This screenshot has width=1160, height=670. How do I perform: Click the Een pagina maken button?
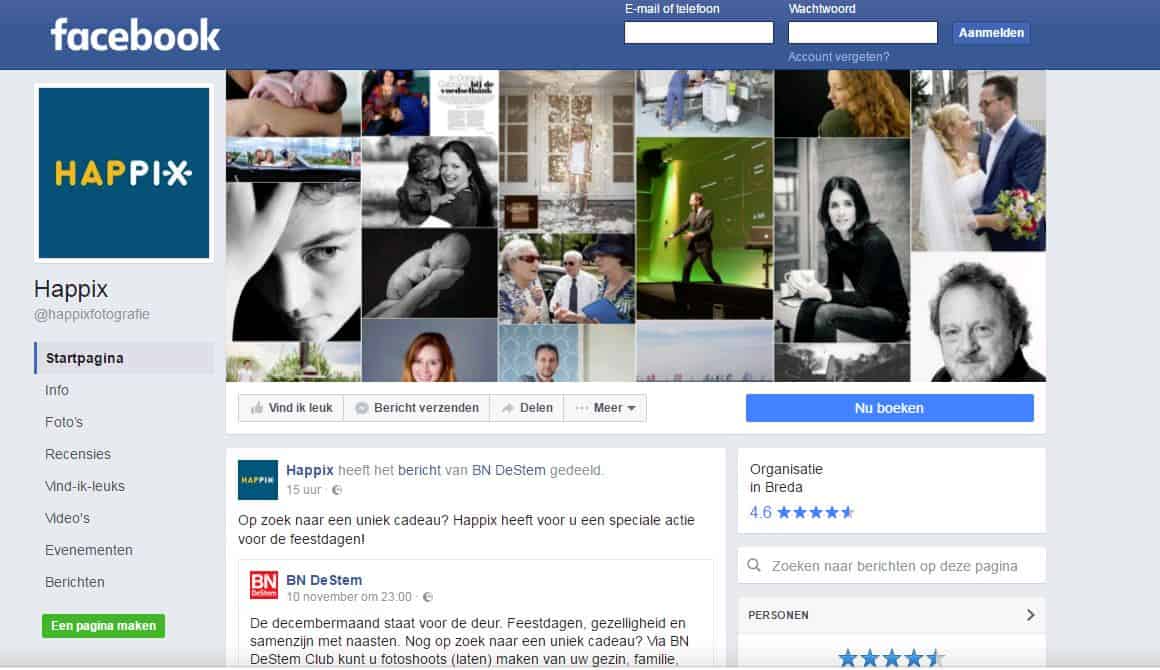pos(103,626)
